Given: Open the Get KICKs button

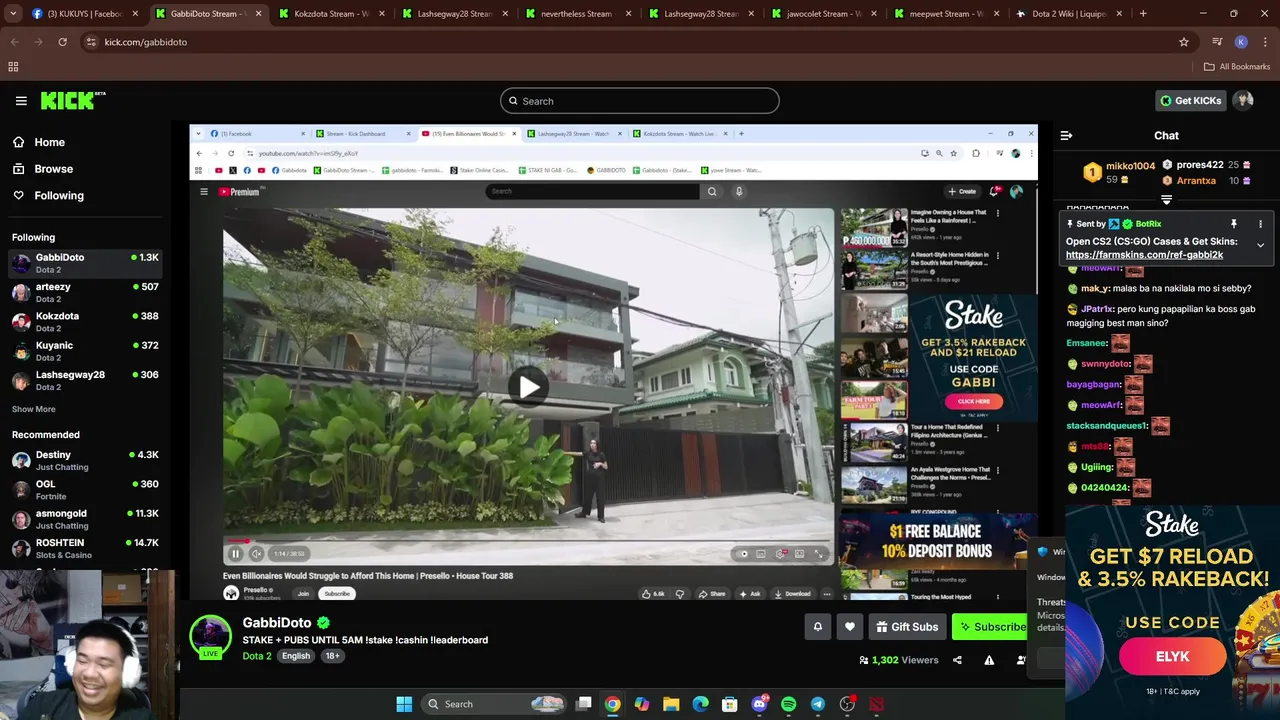Looking at the screenshot, I should point(1190,100).
